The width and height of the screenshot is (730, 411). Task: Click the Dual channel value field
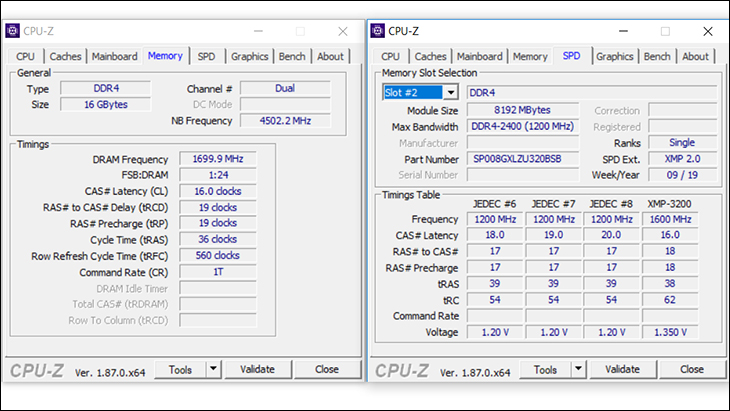pyautogui.click(x=285, y=88)
